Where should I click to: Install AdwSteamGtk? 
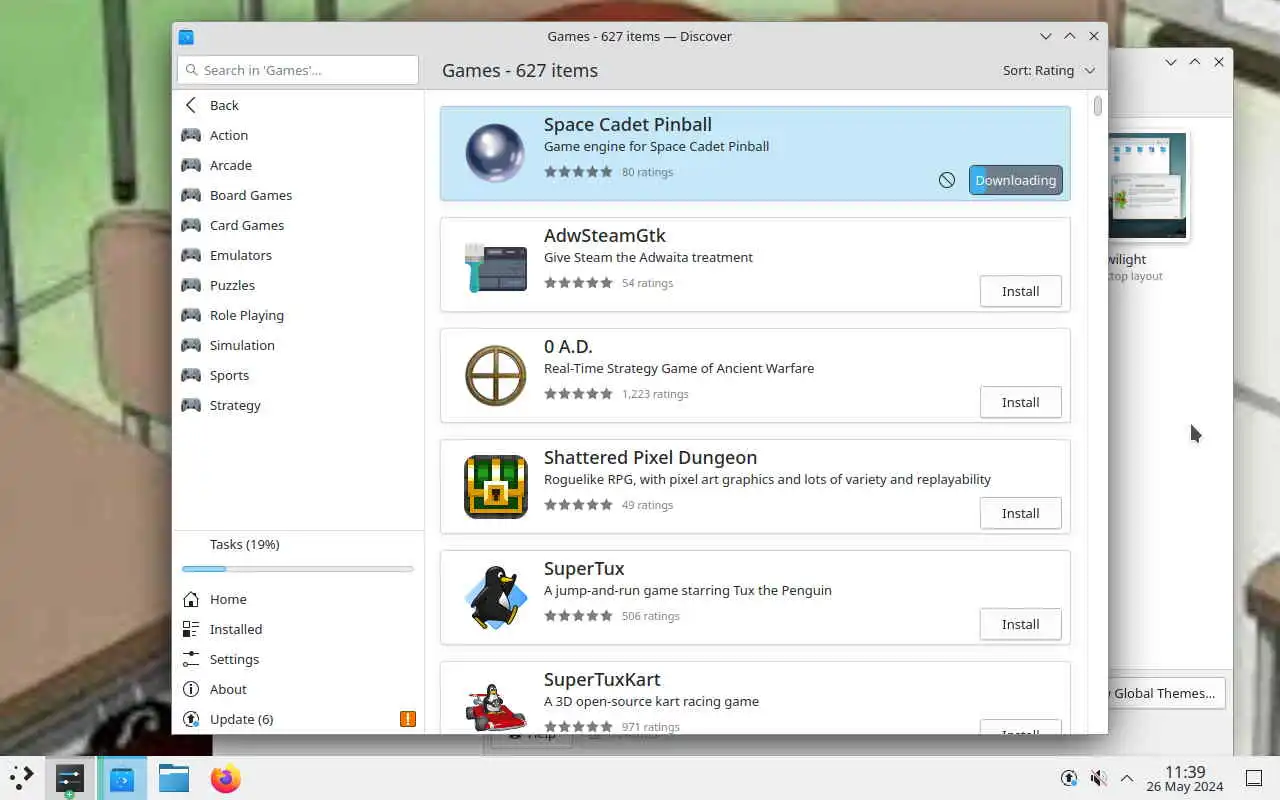click(1020, 291)
